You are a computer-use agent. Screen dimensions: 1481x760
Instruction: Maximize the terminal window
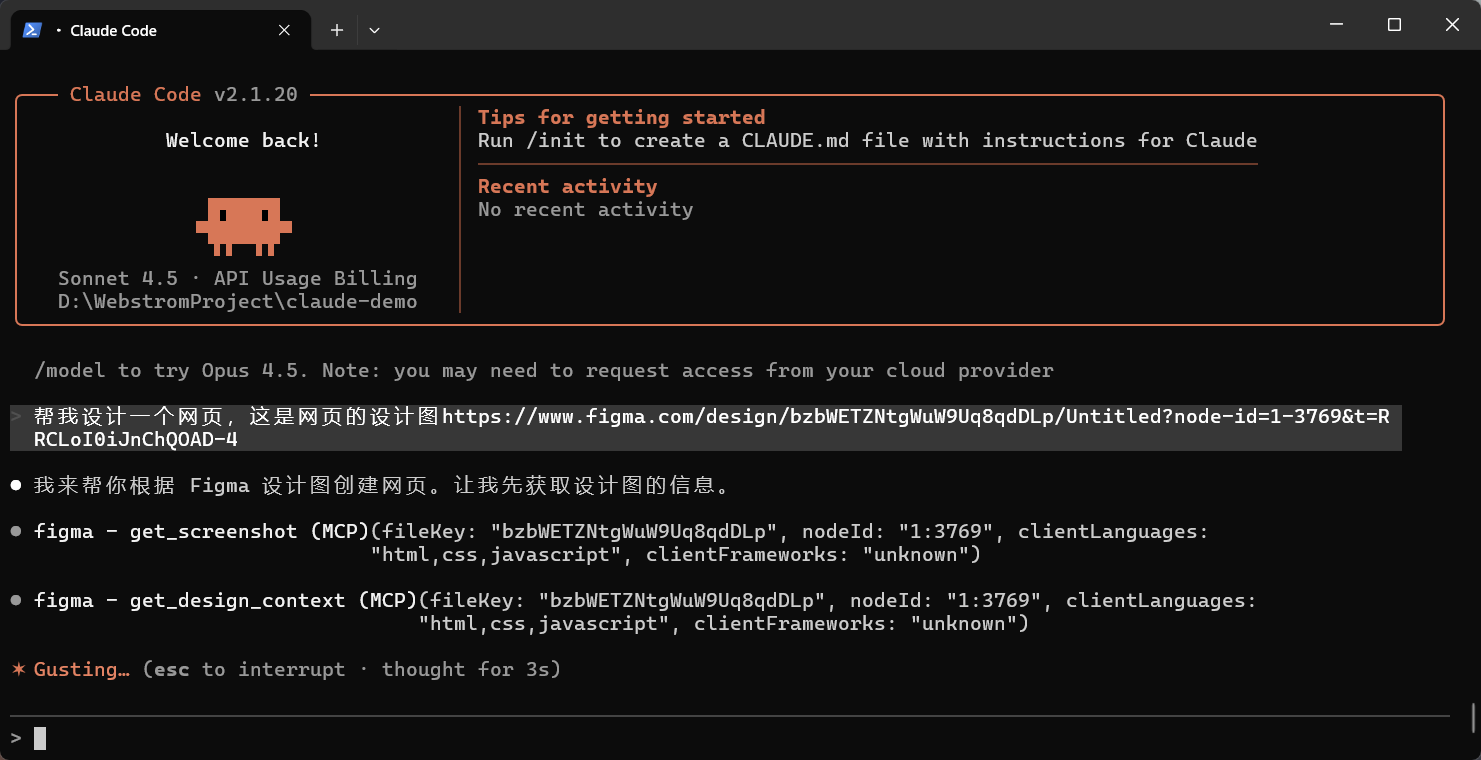[1394, 25]
